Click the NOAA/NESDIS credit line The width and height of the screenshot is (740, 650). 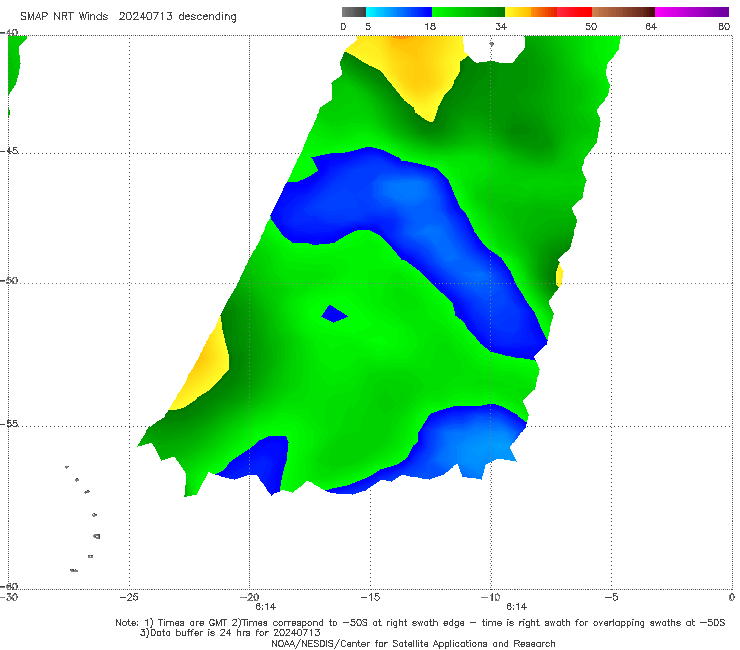click(413, 644)
